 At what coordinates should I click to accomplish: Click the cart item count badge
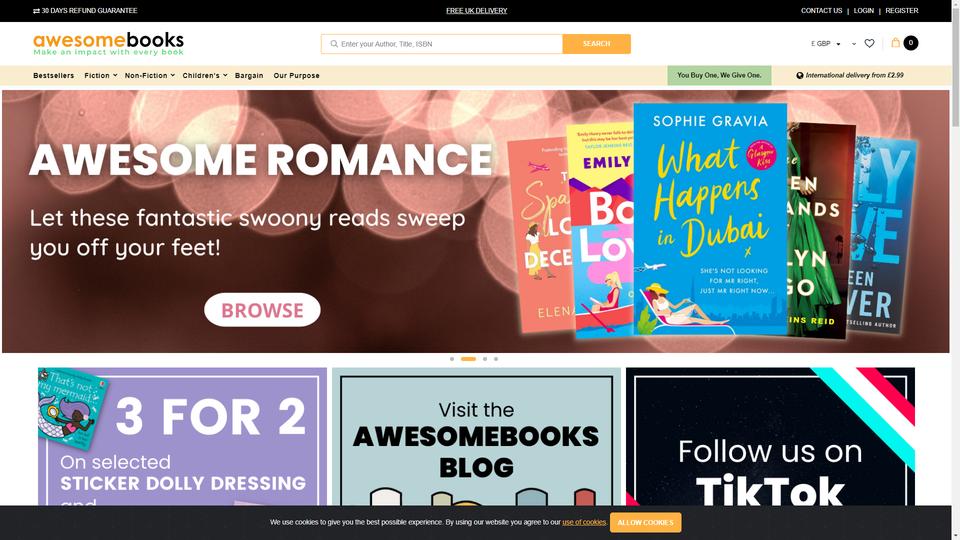911,43
